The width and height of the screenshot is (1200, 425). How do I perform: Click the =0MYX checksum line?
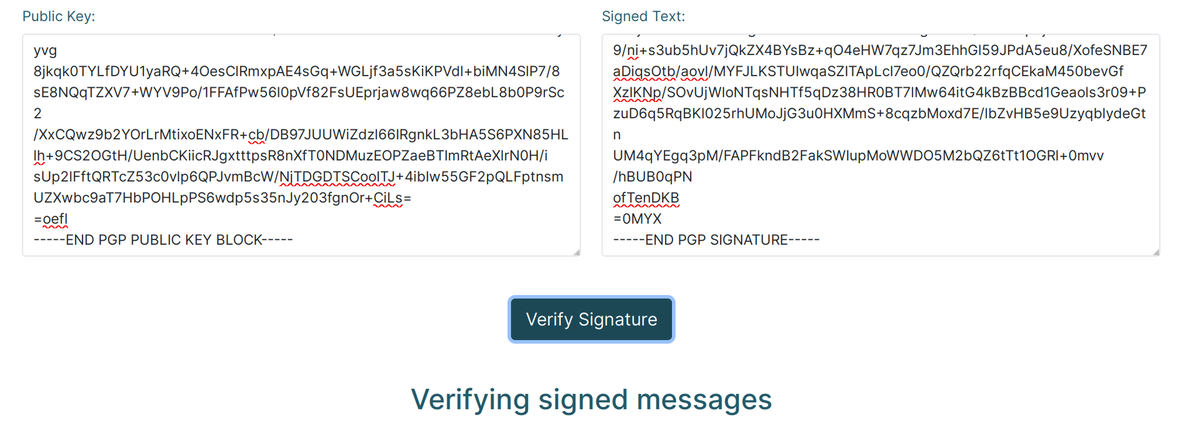tap(637, 219)
